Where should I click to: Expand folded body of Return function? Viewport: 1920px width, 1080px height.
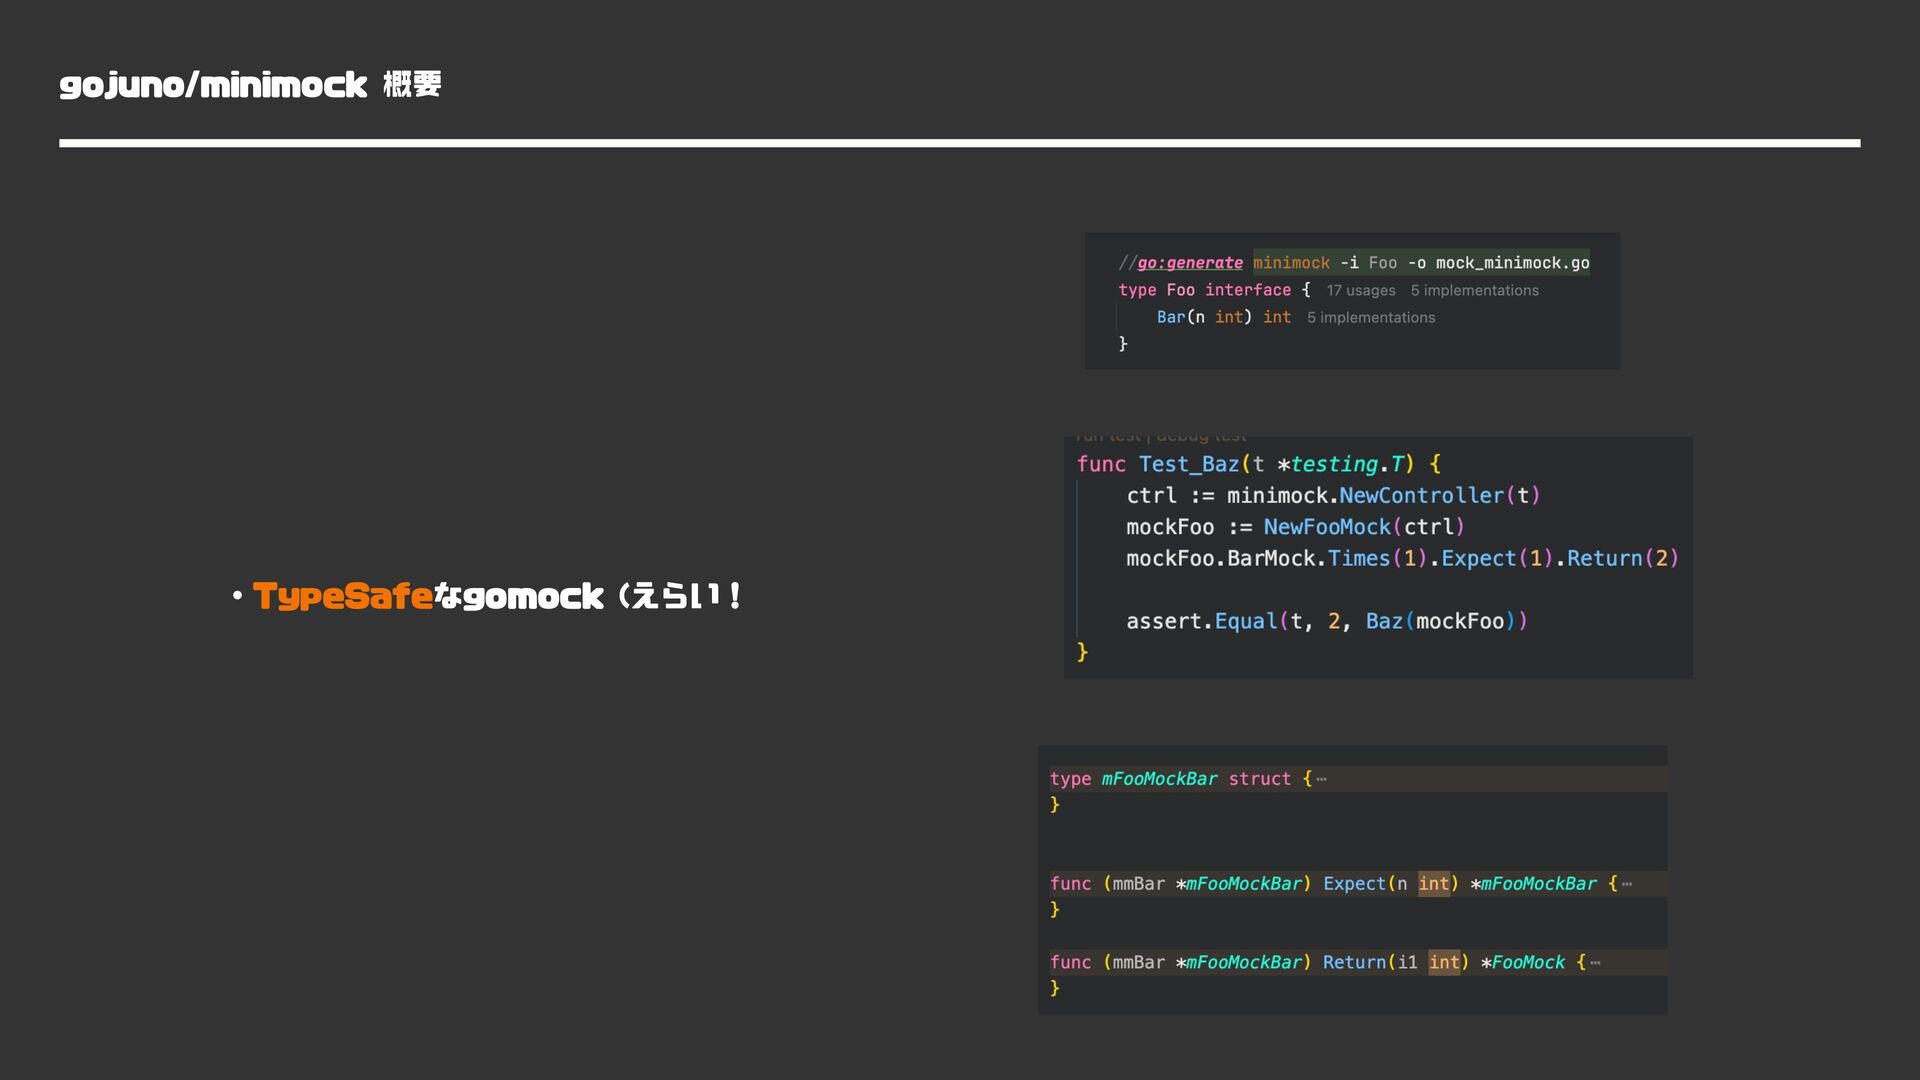1595,963
